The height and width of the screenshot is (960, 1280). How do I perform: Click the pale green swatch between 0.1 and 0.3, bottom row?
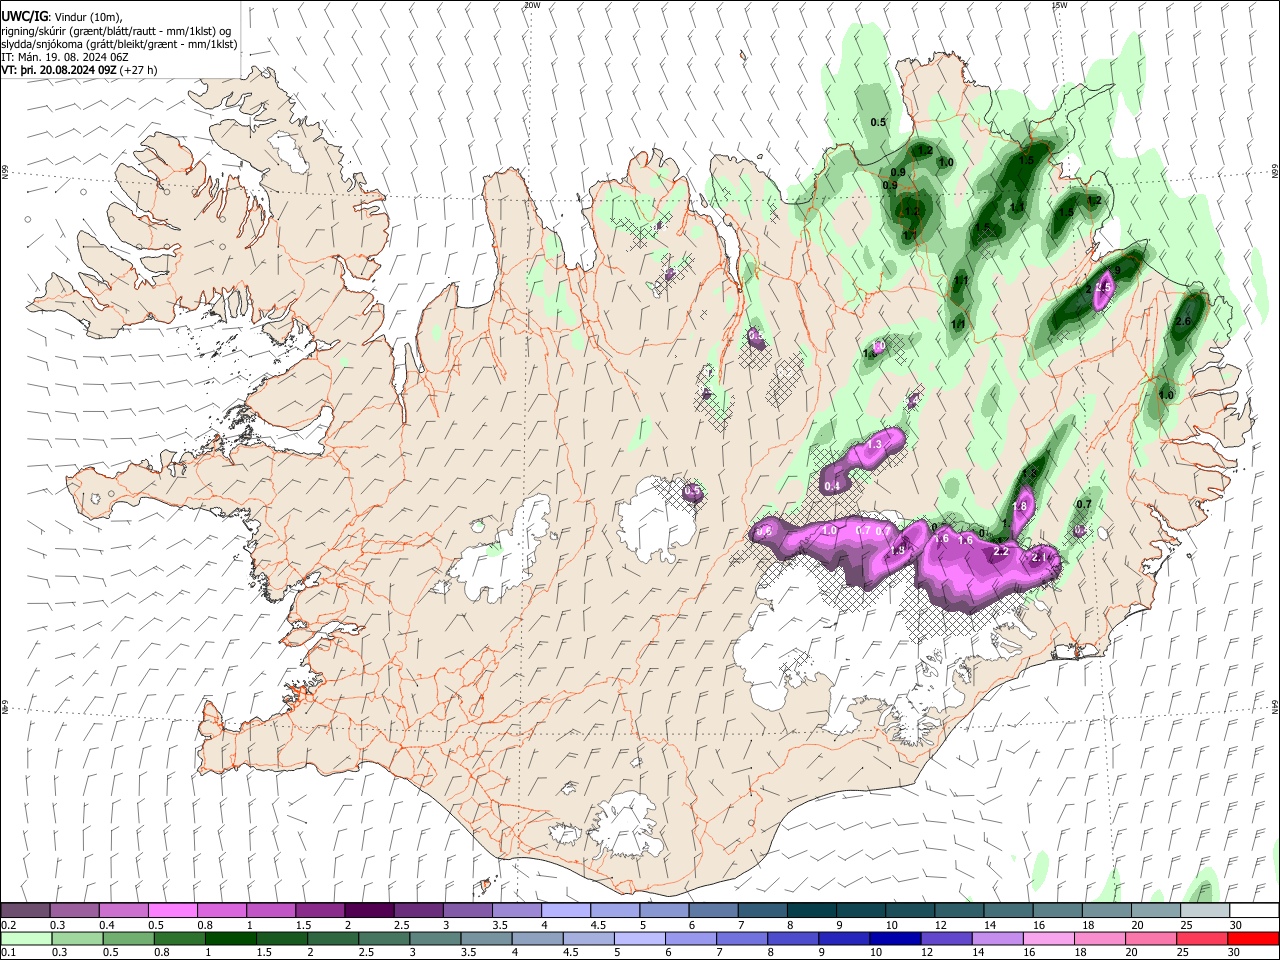pos(25,938)
